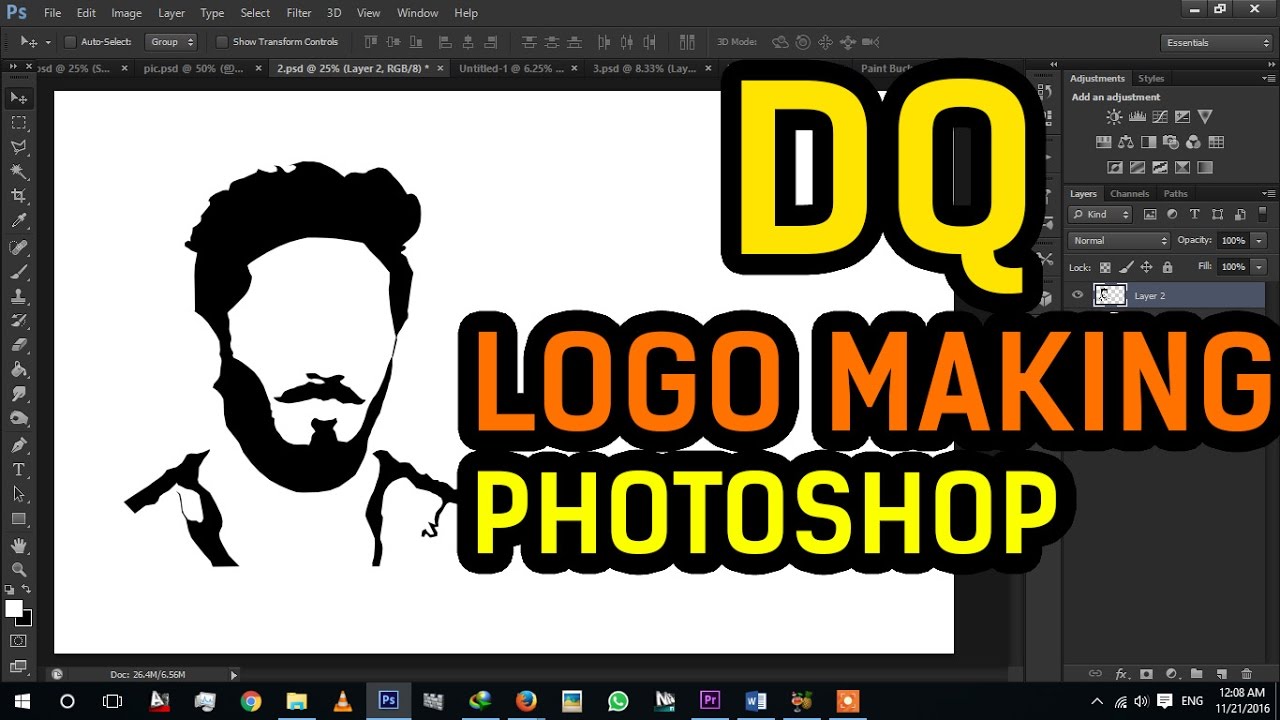Toggle Layer 2 visibility
Screen dimensions: 1280x720
tap(1077, 295)
